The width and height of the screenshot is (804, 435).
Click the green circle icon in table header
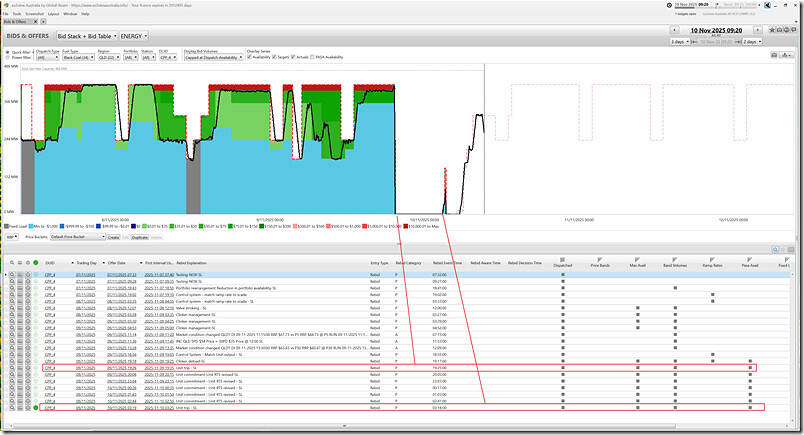pos(36,263)
